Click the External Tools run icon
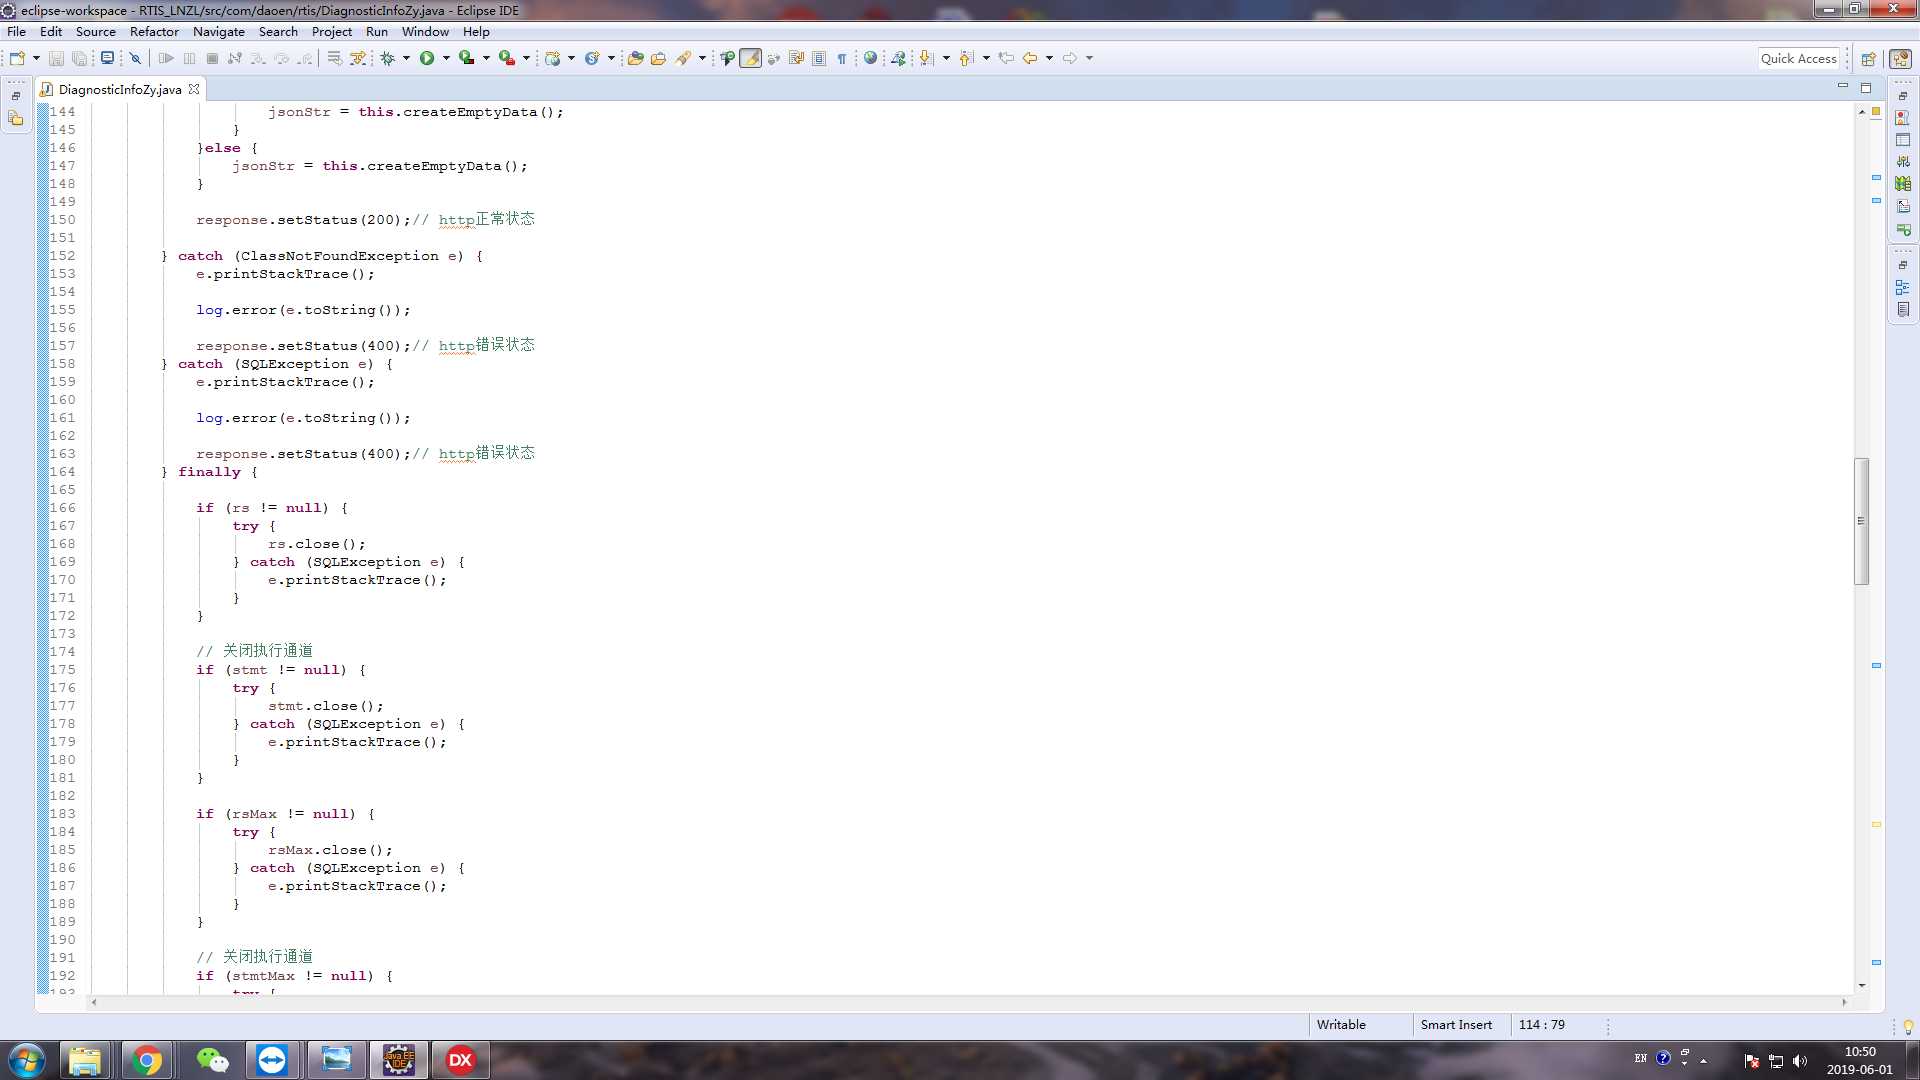1920x1080 pixels. coord(507,58)
